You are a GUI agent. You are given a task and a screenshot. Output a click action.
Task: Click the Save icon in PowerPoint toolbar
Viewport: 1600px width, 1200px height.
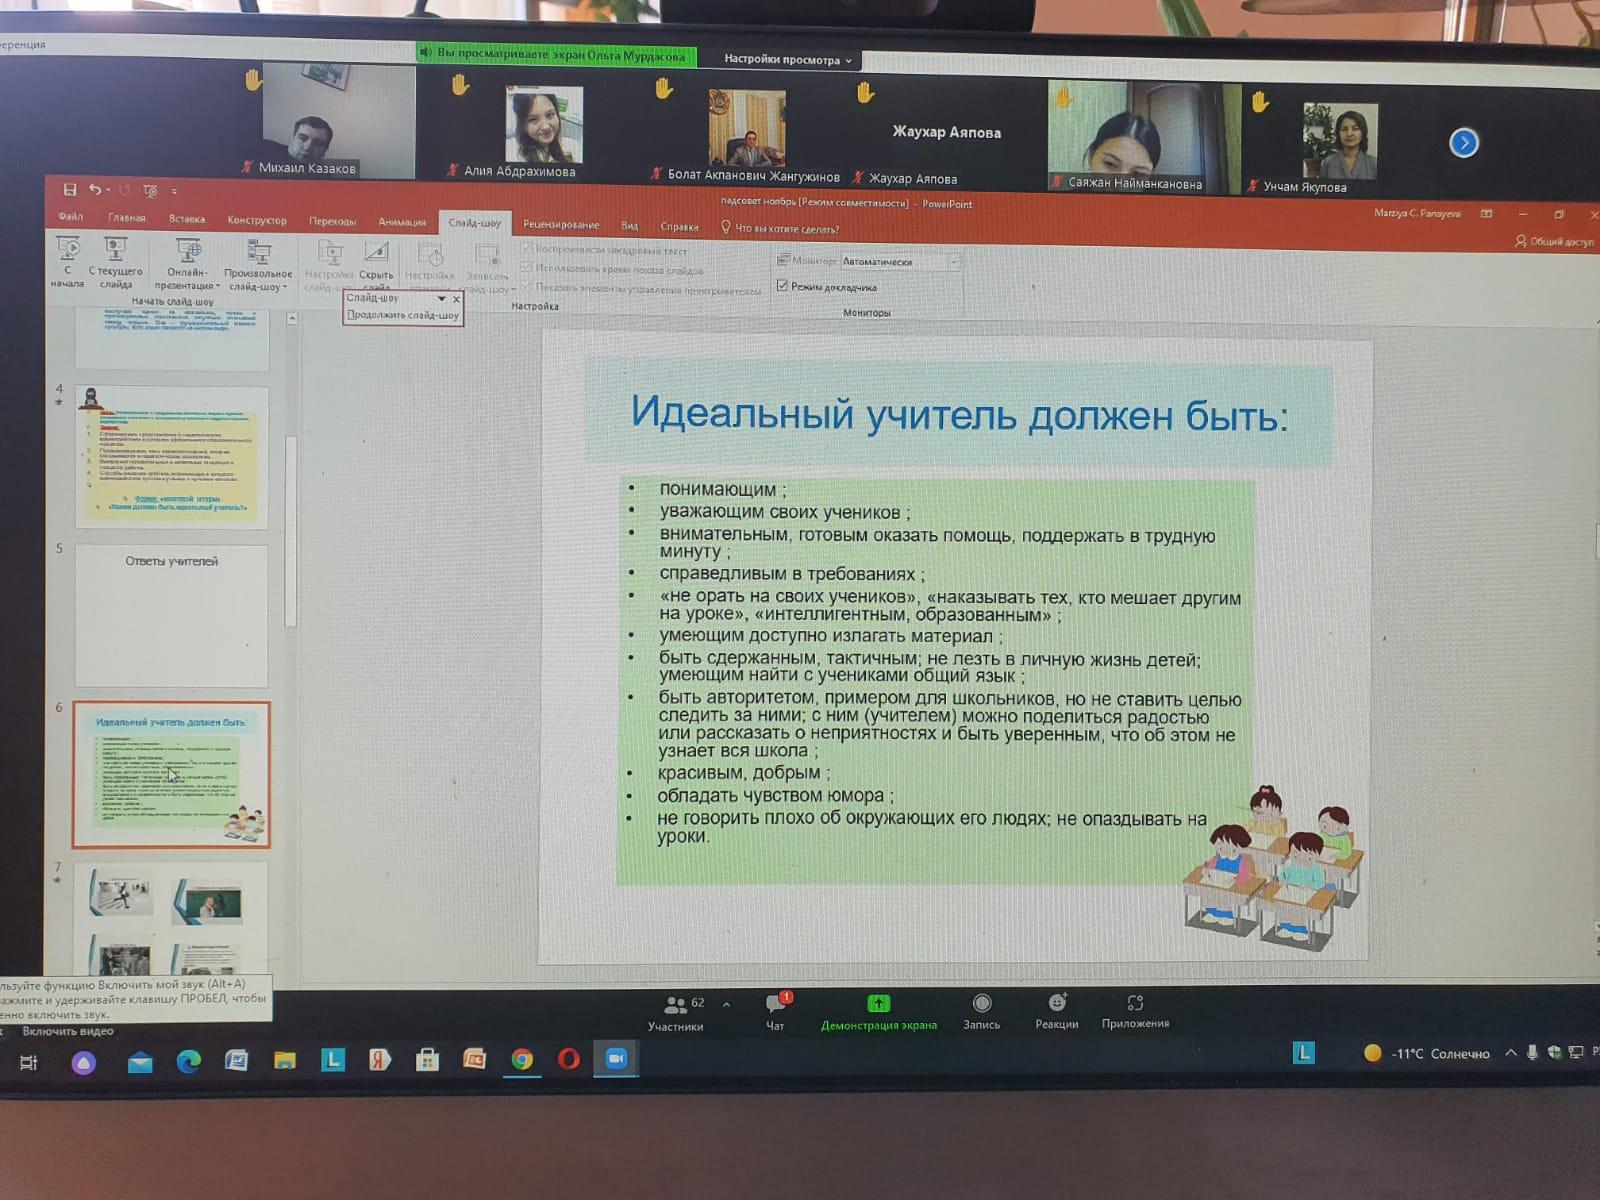point(69,190)
